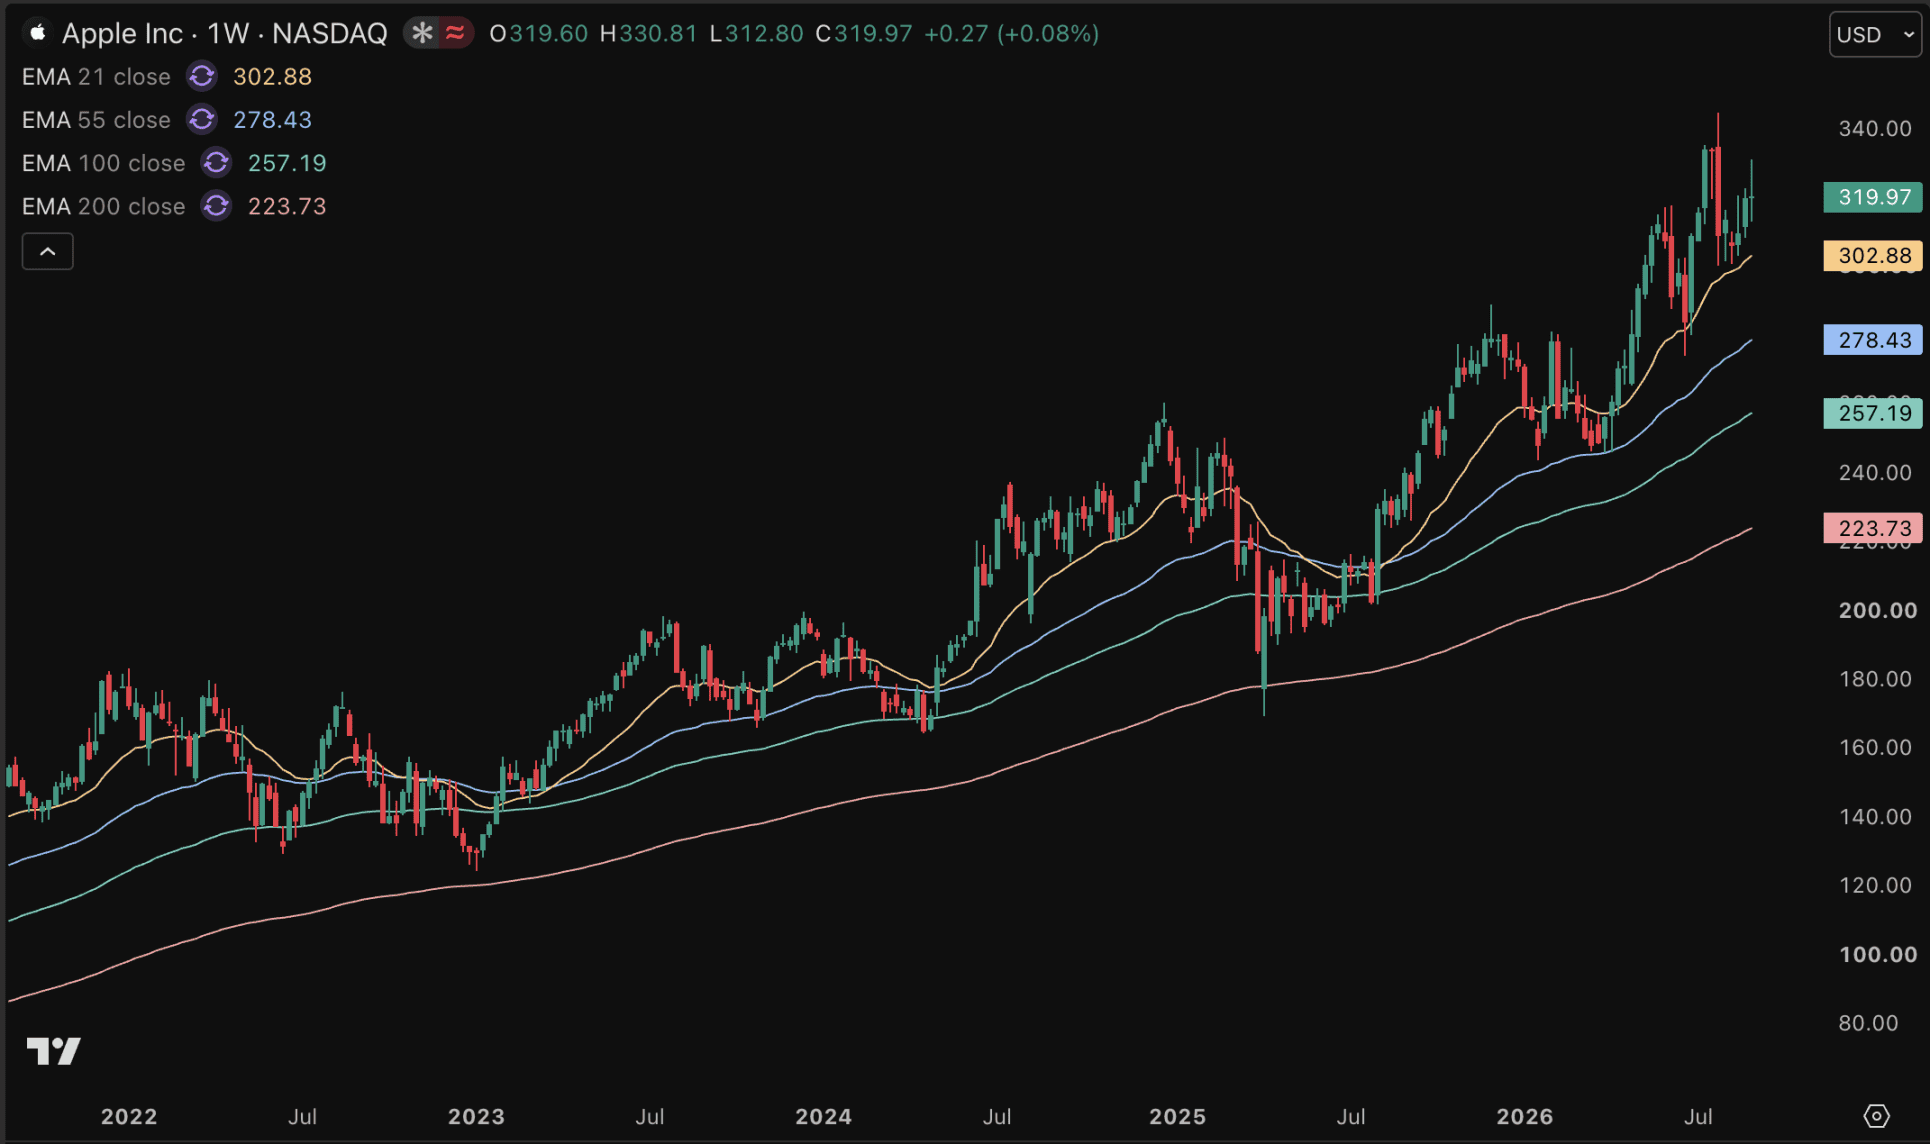This screenshot has width=1930, height=1144.
Task: Click the 340.00 price scale label
Action: click(x=1875, y=128)
